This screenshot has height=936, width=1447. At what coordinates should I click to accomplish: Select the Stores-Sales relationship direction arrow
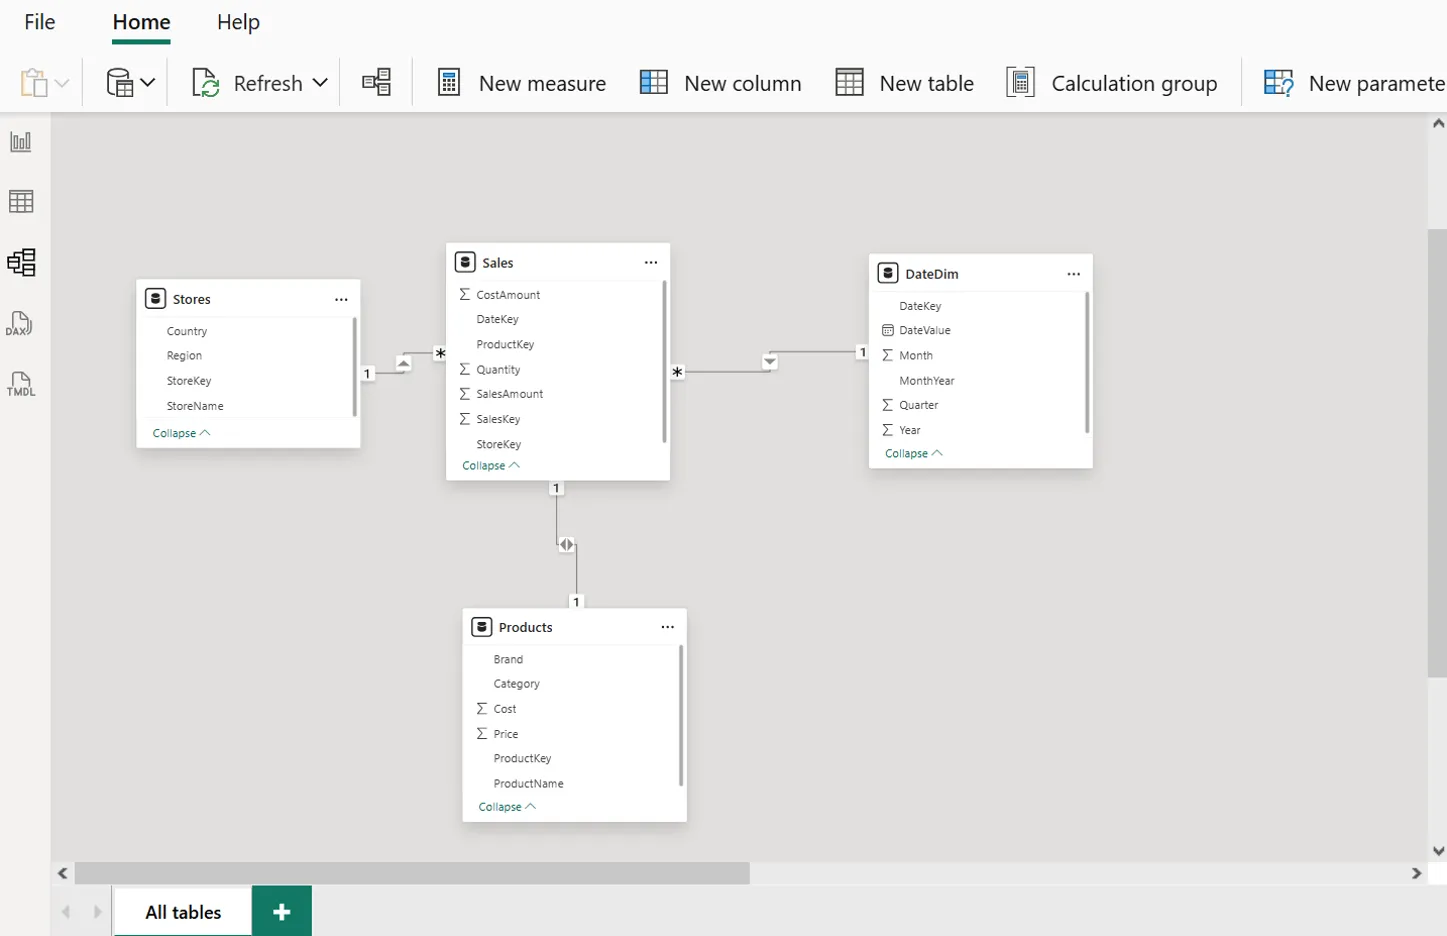(403, 364)
